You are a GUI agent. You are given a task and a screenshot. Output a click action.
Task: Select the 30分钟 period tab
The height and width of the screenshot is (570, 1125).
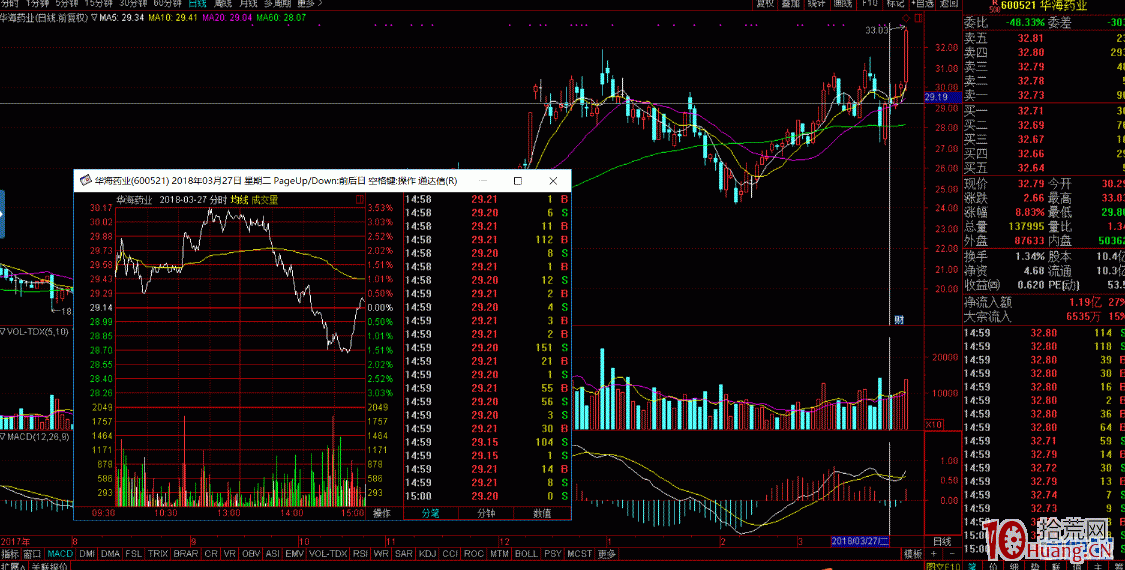point(133,3)
